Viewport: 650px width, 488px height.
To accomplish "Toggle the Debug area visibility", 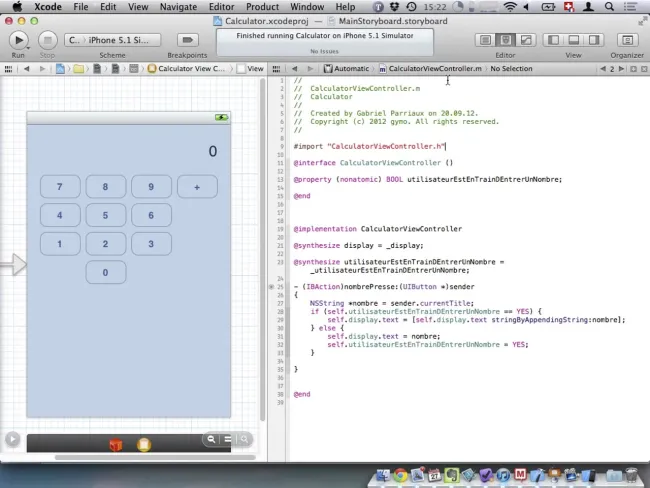I will pos(574,40).
